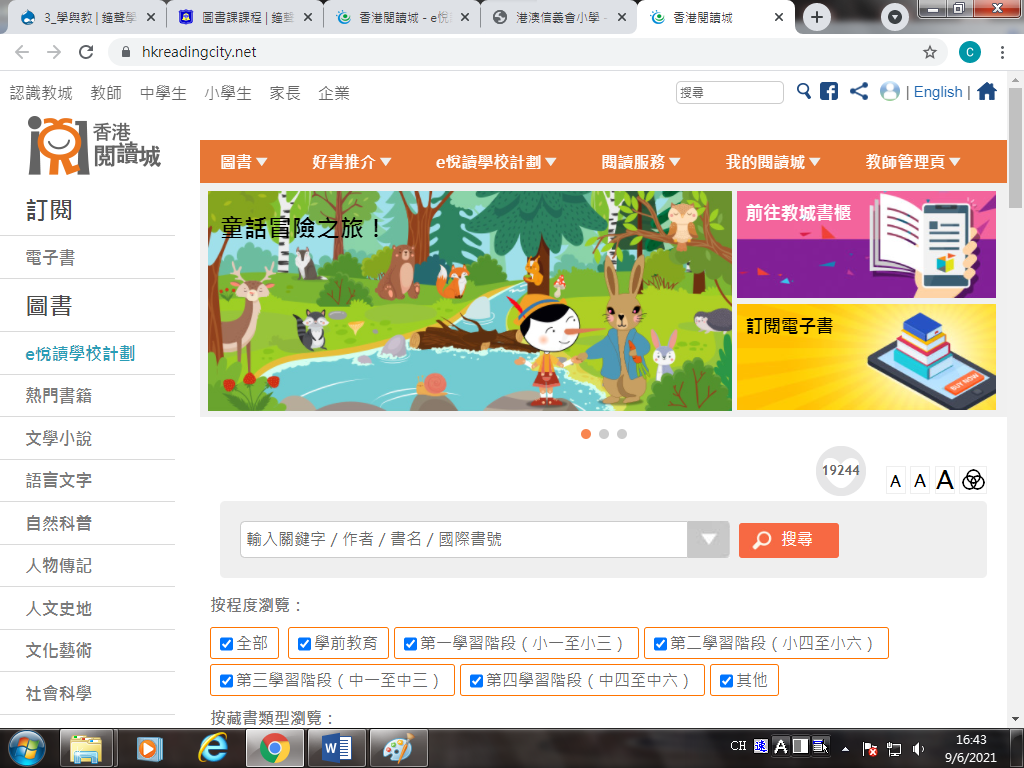Switch to the 香港閱讀城 - e悅 tab
Viewport: 1024px width, 768px height.
(x=401, y=18)
